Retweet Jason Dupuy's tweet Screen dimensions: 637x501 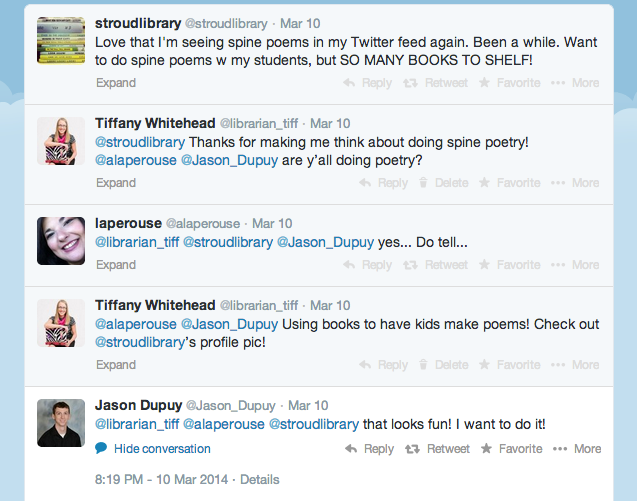pyautogui.click(x=437, y=449)
